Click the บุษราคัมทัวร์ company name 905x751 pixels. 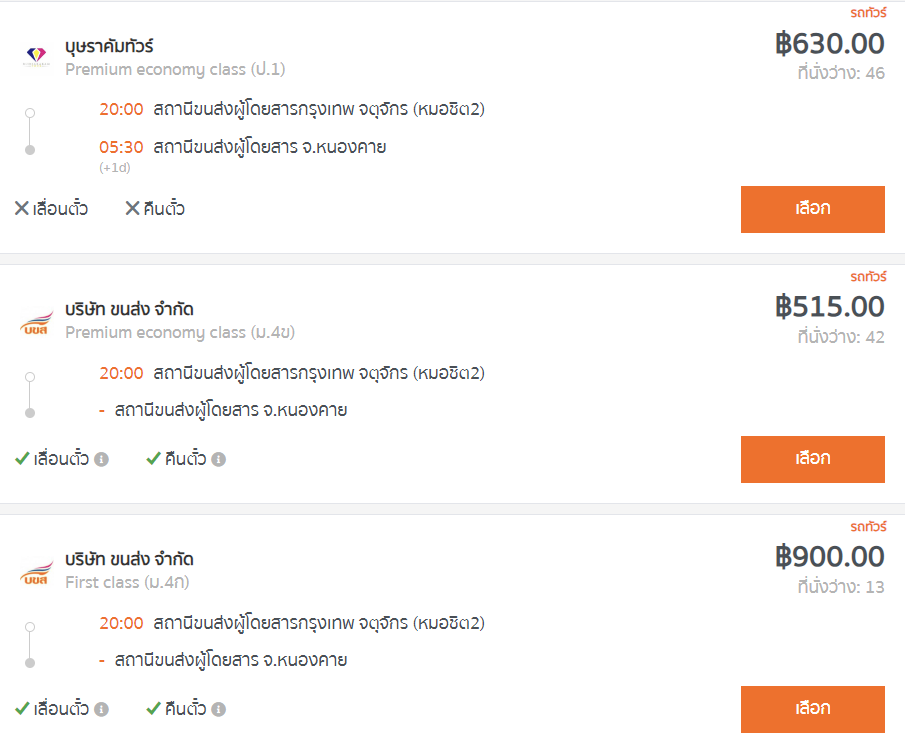[109, 46]
